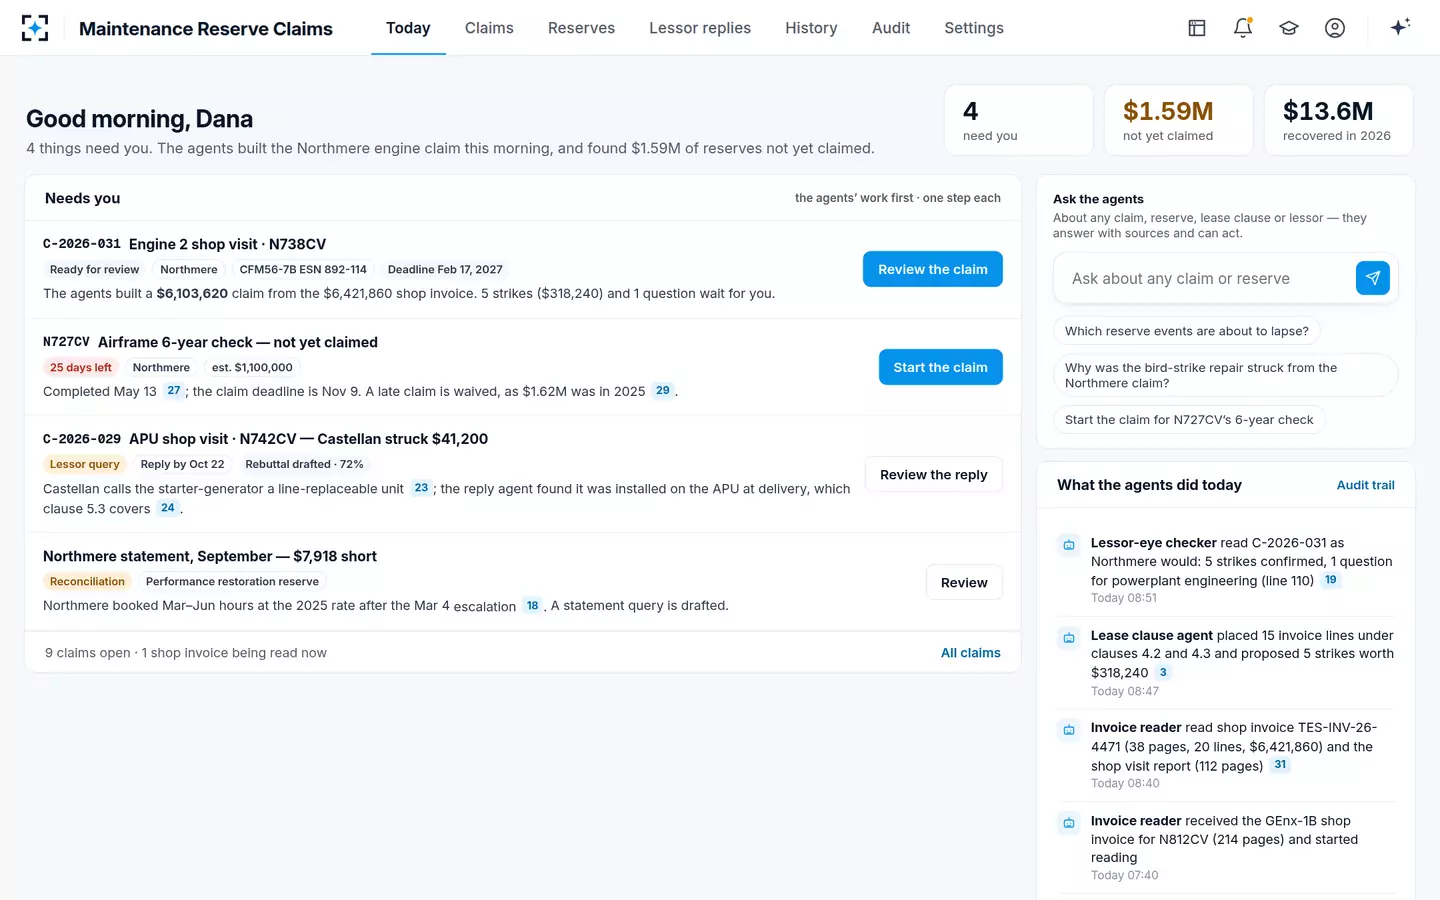Screen dimensions: 1440x900
Task: Choose the bird-strike repair suggestion
Action: pos(1225,375)
